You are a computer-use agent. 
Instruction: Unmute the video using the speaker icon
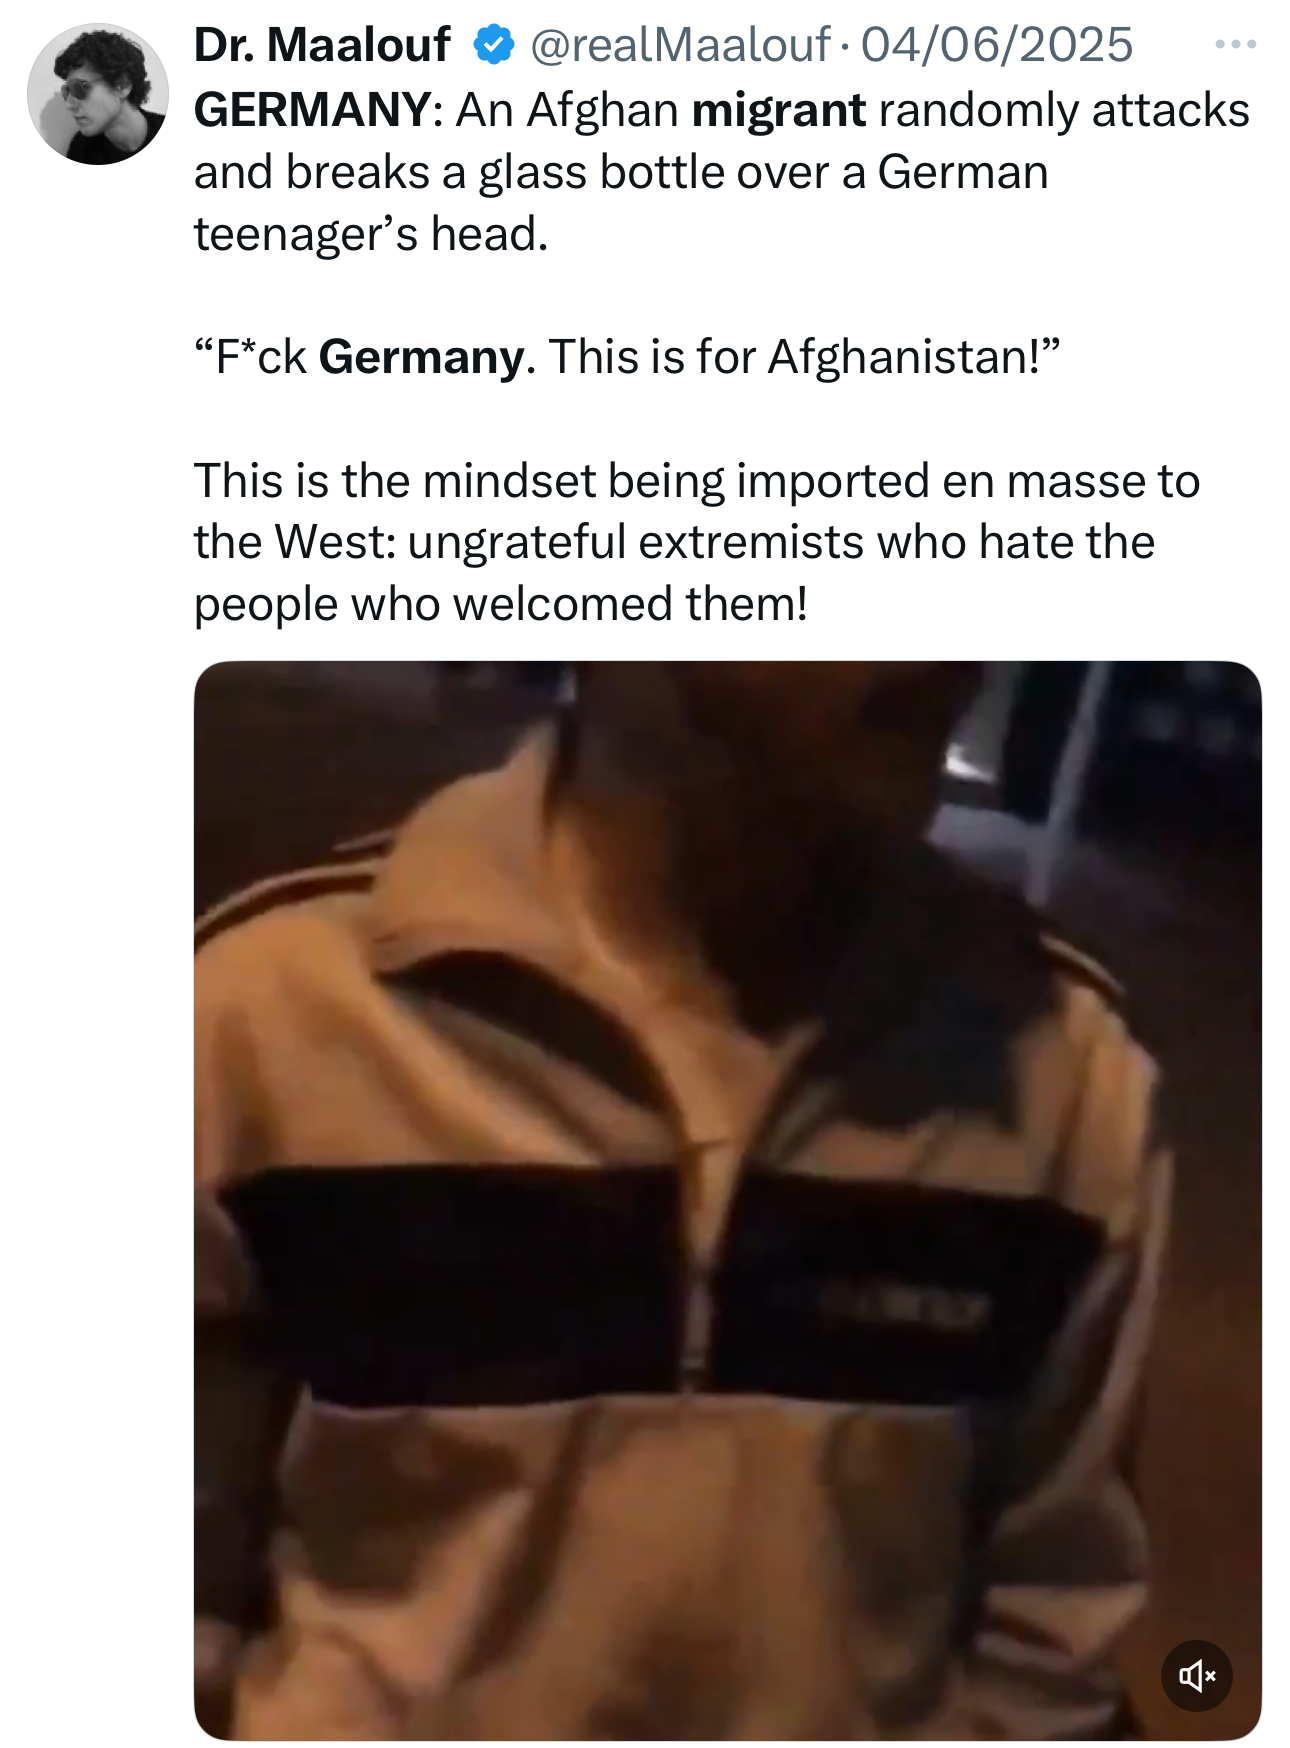tap(1196, 1675)
